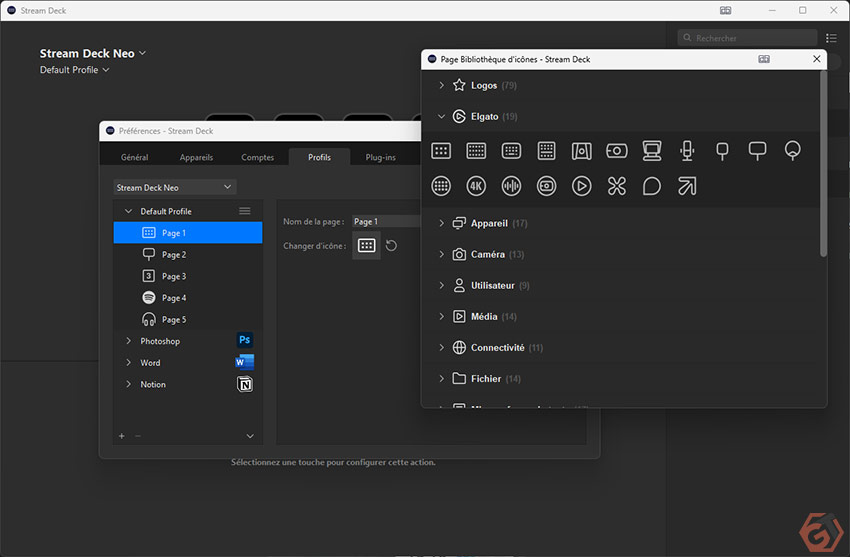Viewport: 850px width, 557px height.
Task: Expand the Fichier icon category
Action: [x=441, y=379]
